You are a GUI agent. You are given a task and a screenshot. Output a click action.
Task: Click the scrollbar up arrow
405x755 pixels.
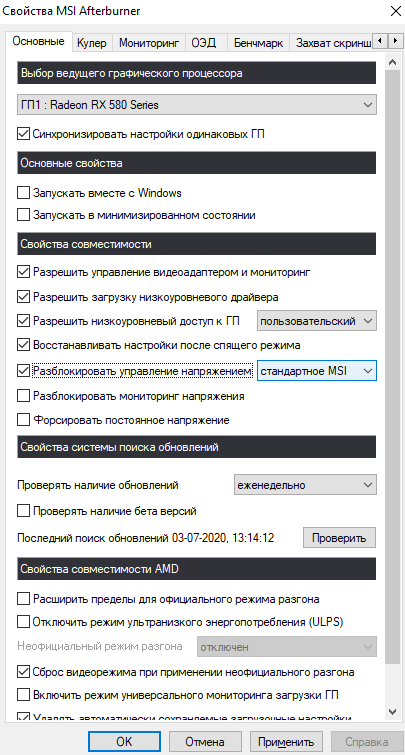(392, 63)
